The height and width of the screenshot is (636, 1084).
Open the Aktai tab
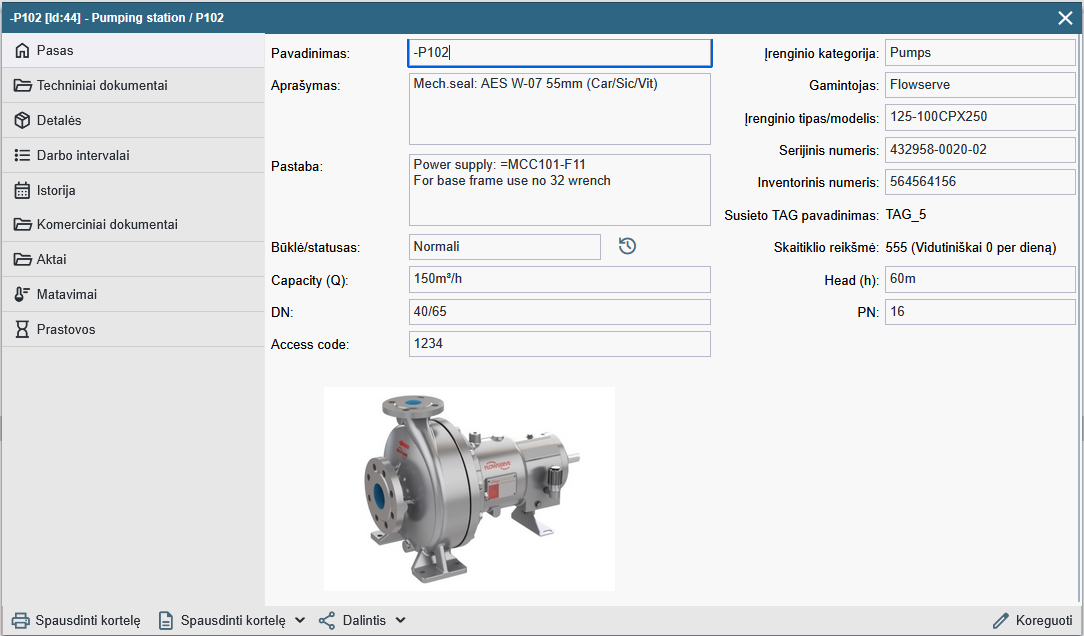(133, 260)
